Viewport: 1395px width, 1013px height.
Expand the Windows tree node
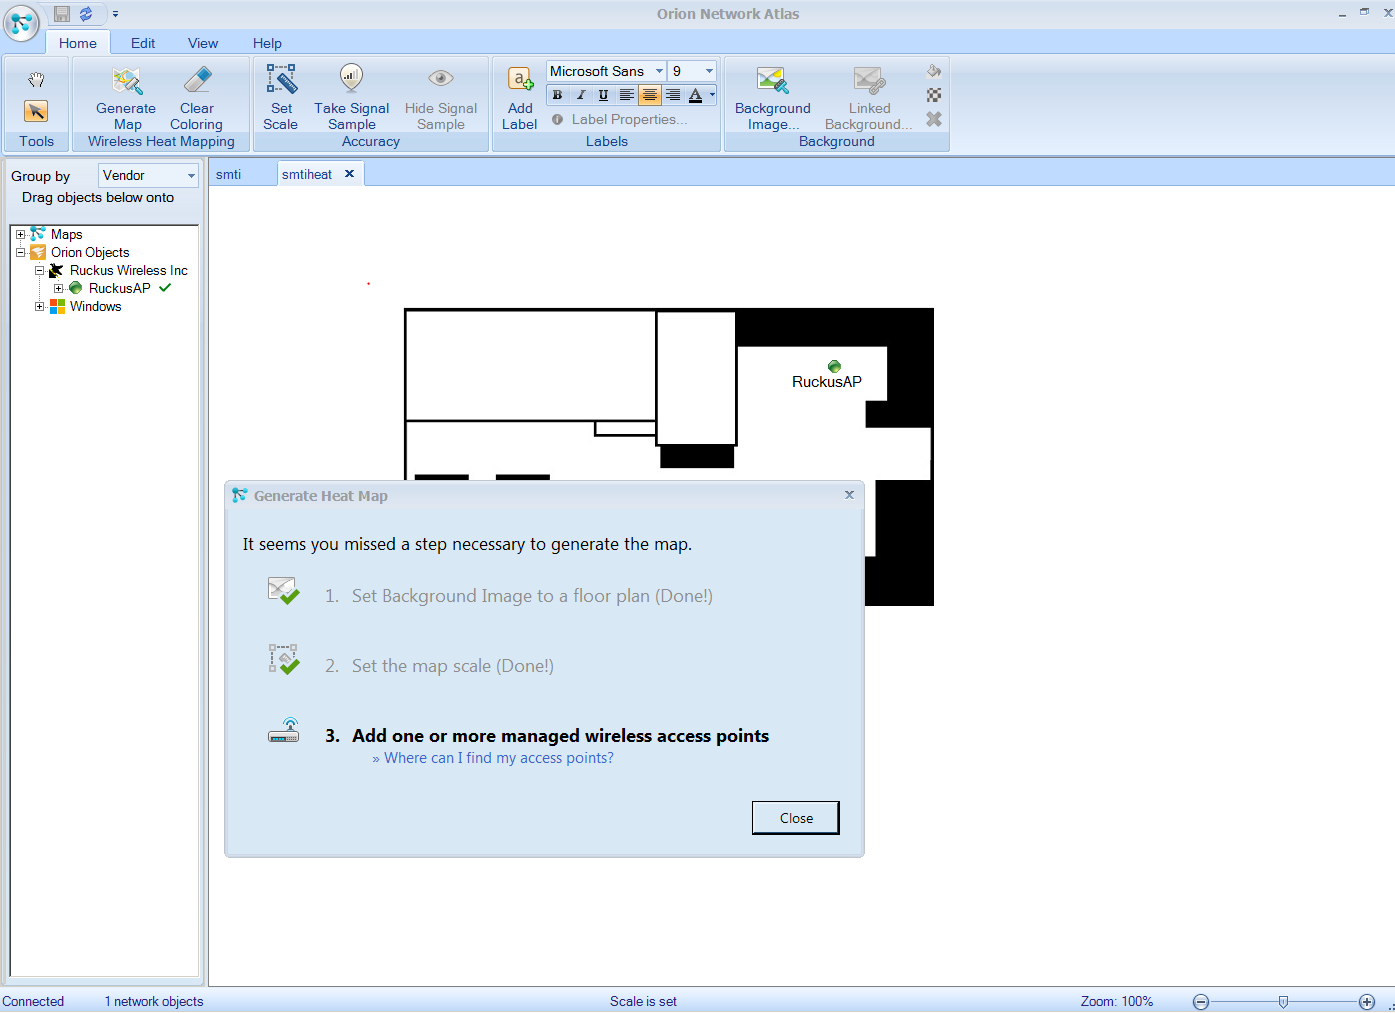tap(39, 307)
